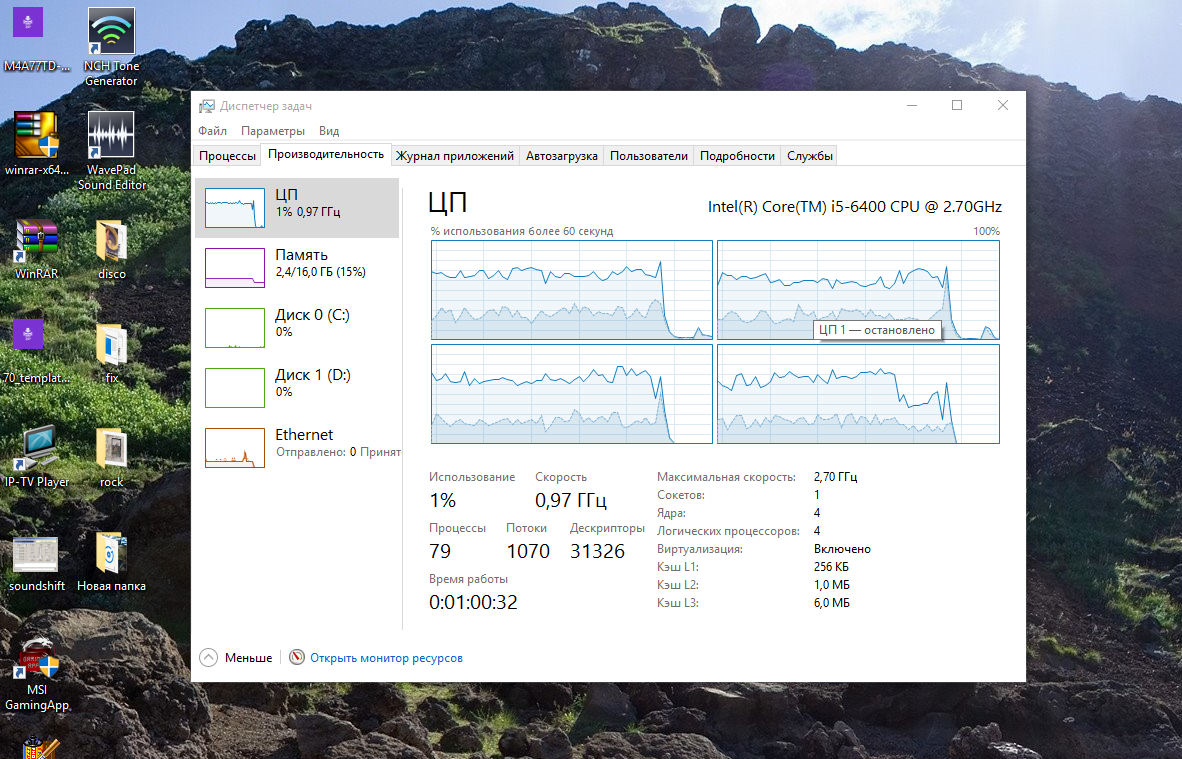Screen dimensions: 1182x759
Task: Open the Пользователи tab
Action: pos(648,156)
